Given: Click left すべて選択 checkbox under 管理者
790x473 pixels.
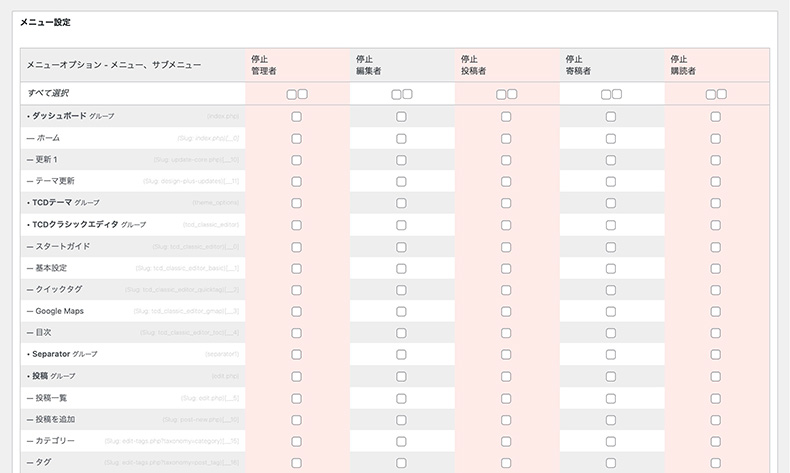Looking at the screenshot, I should [291, 94].
